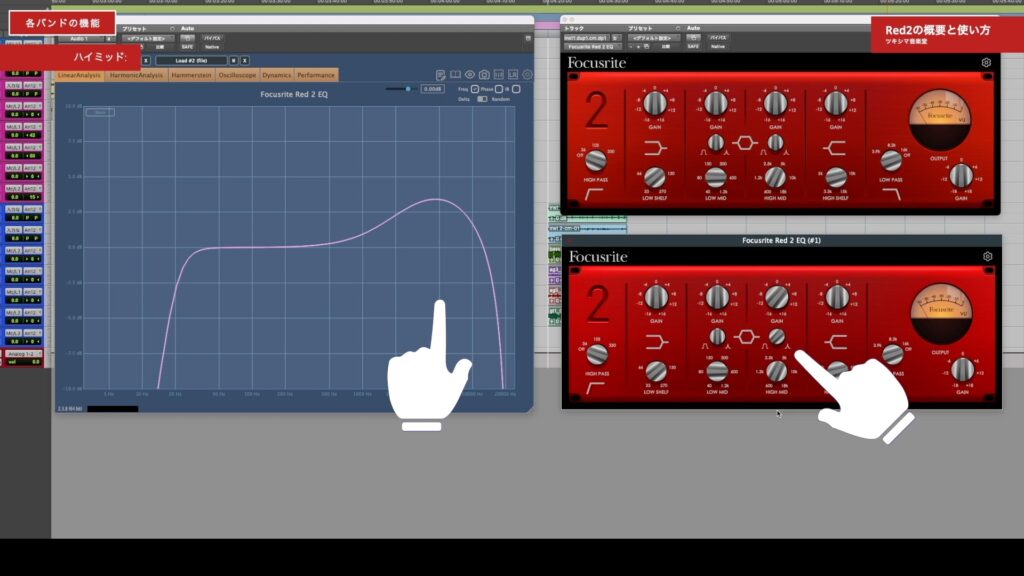This screenshot has height=576, width=1024.
Task: Click the HIGH PASS knob in upper Red 2
Action: (x=596, y=160)
